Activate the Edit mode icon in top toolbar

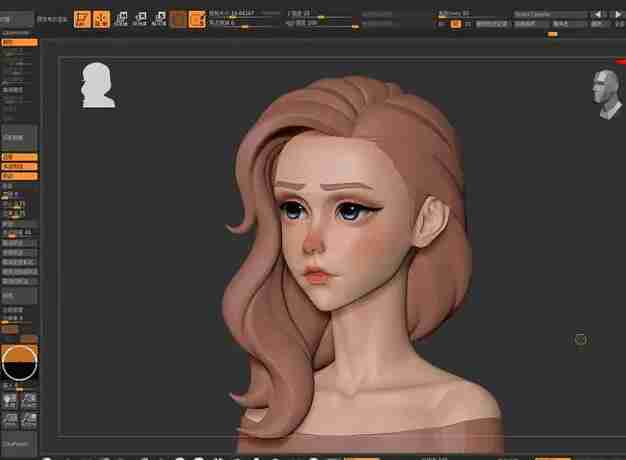(81, 17)
